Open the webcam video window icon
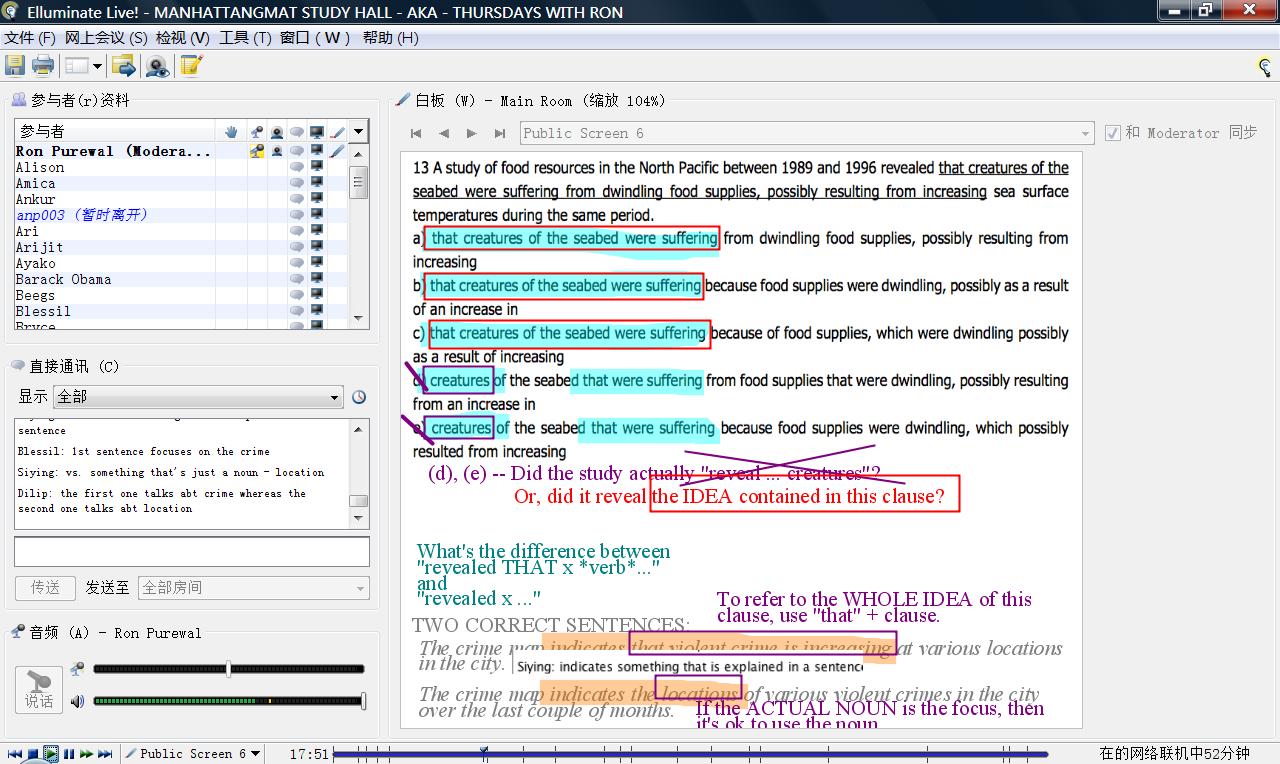This screenshot has height=764, width=1280. tap(157, 66)
